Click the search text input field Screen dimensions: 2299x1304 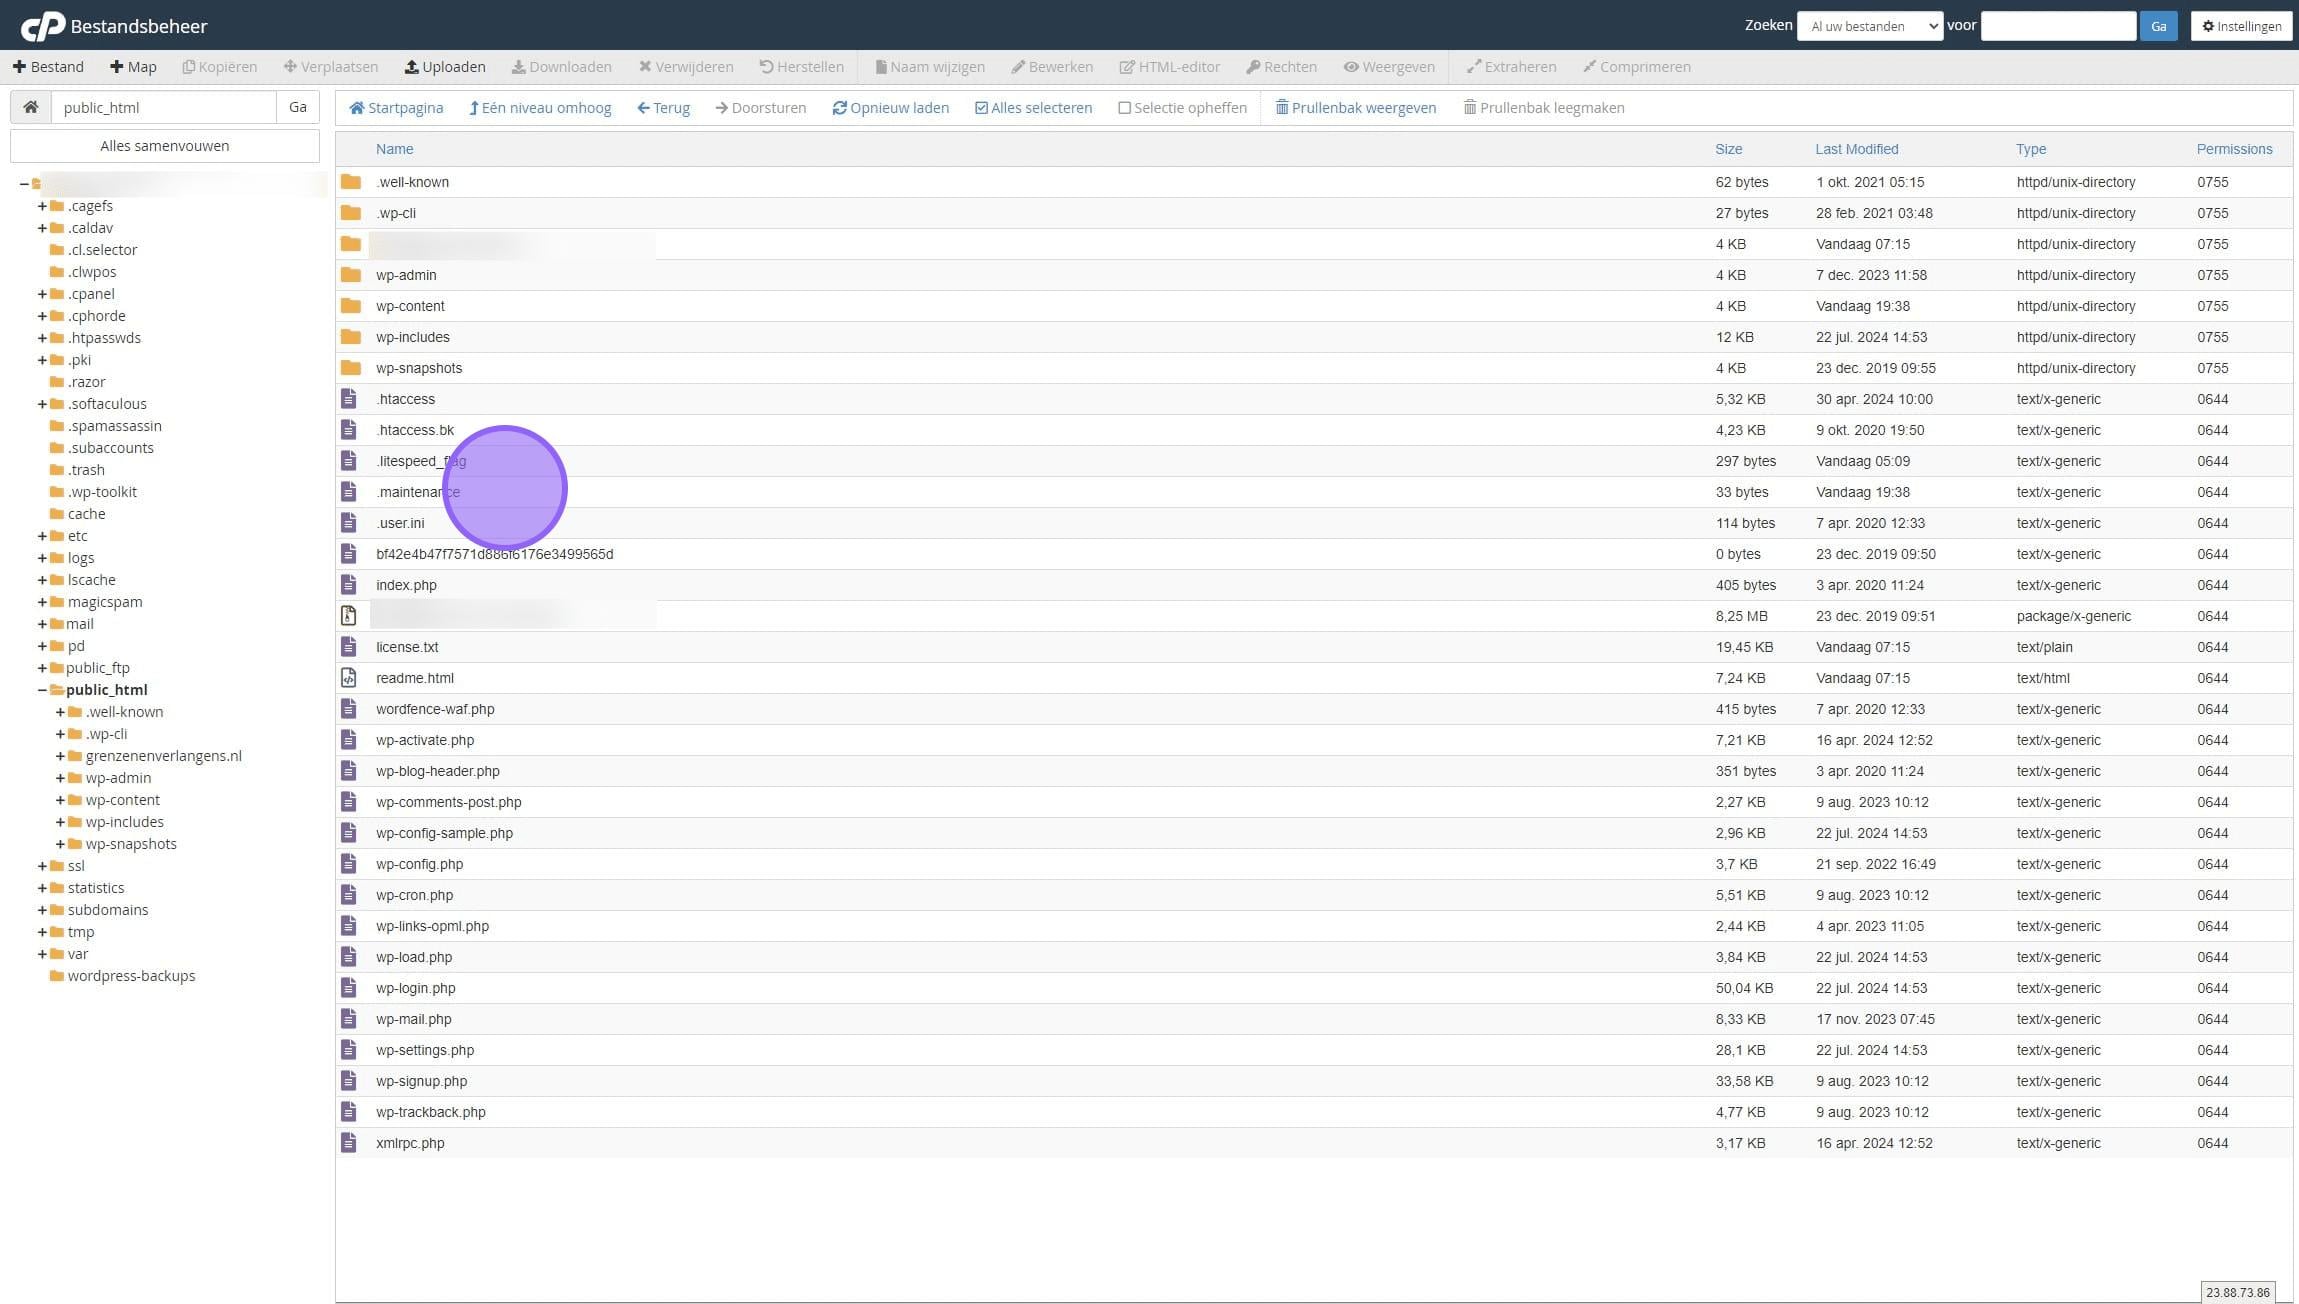(x=2057, y=26)
